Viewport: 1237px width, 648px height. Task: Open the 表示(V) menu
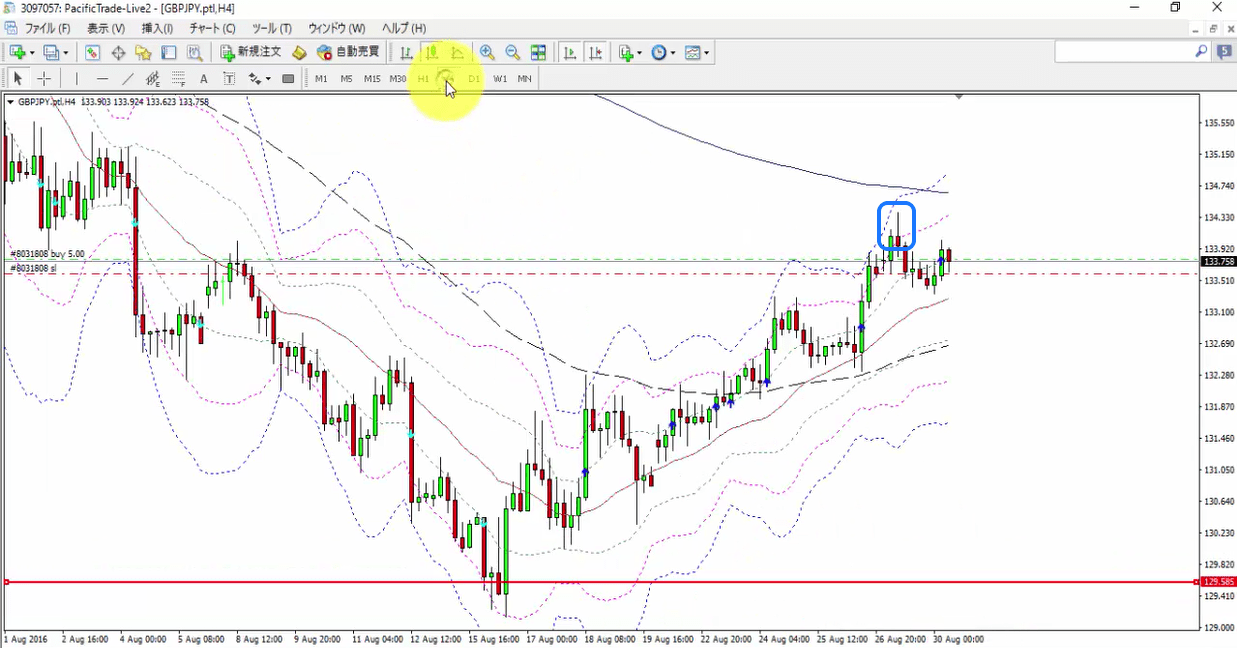tap(106, 28)
